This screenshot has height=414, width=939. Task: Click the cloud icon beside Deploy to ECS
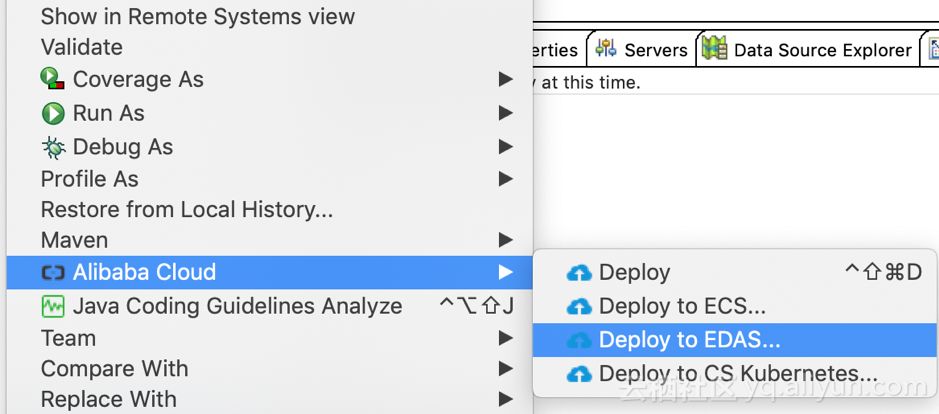[579, 307]
